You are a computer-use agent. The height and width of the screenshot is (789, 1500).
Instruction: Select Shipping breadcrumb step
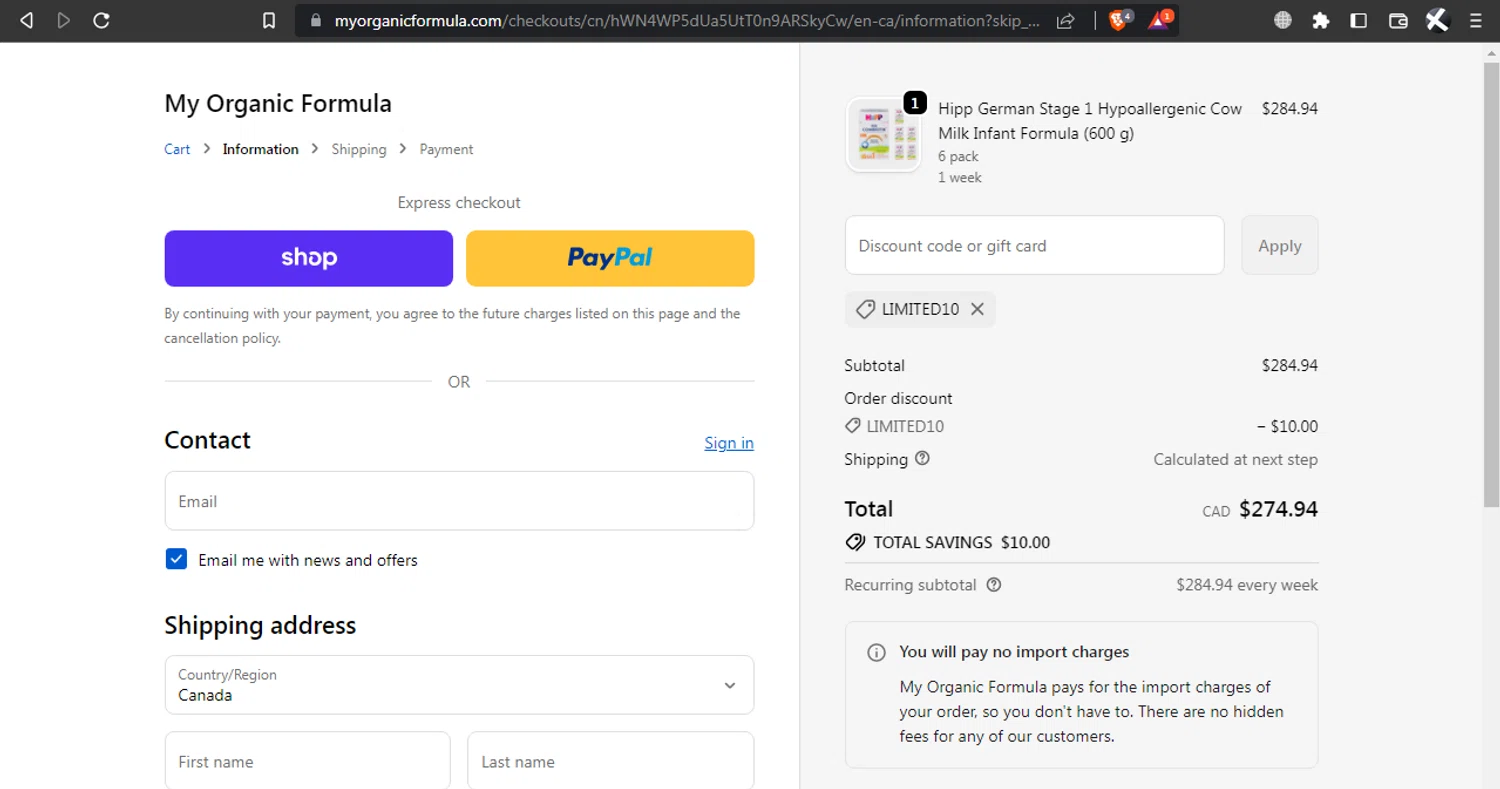[359, 149]
